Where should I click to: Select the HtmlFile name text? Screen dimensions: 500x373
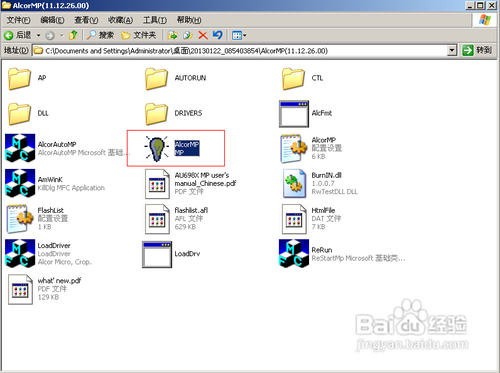pyautogui.click(x=323, y=210)
